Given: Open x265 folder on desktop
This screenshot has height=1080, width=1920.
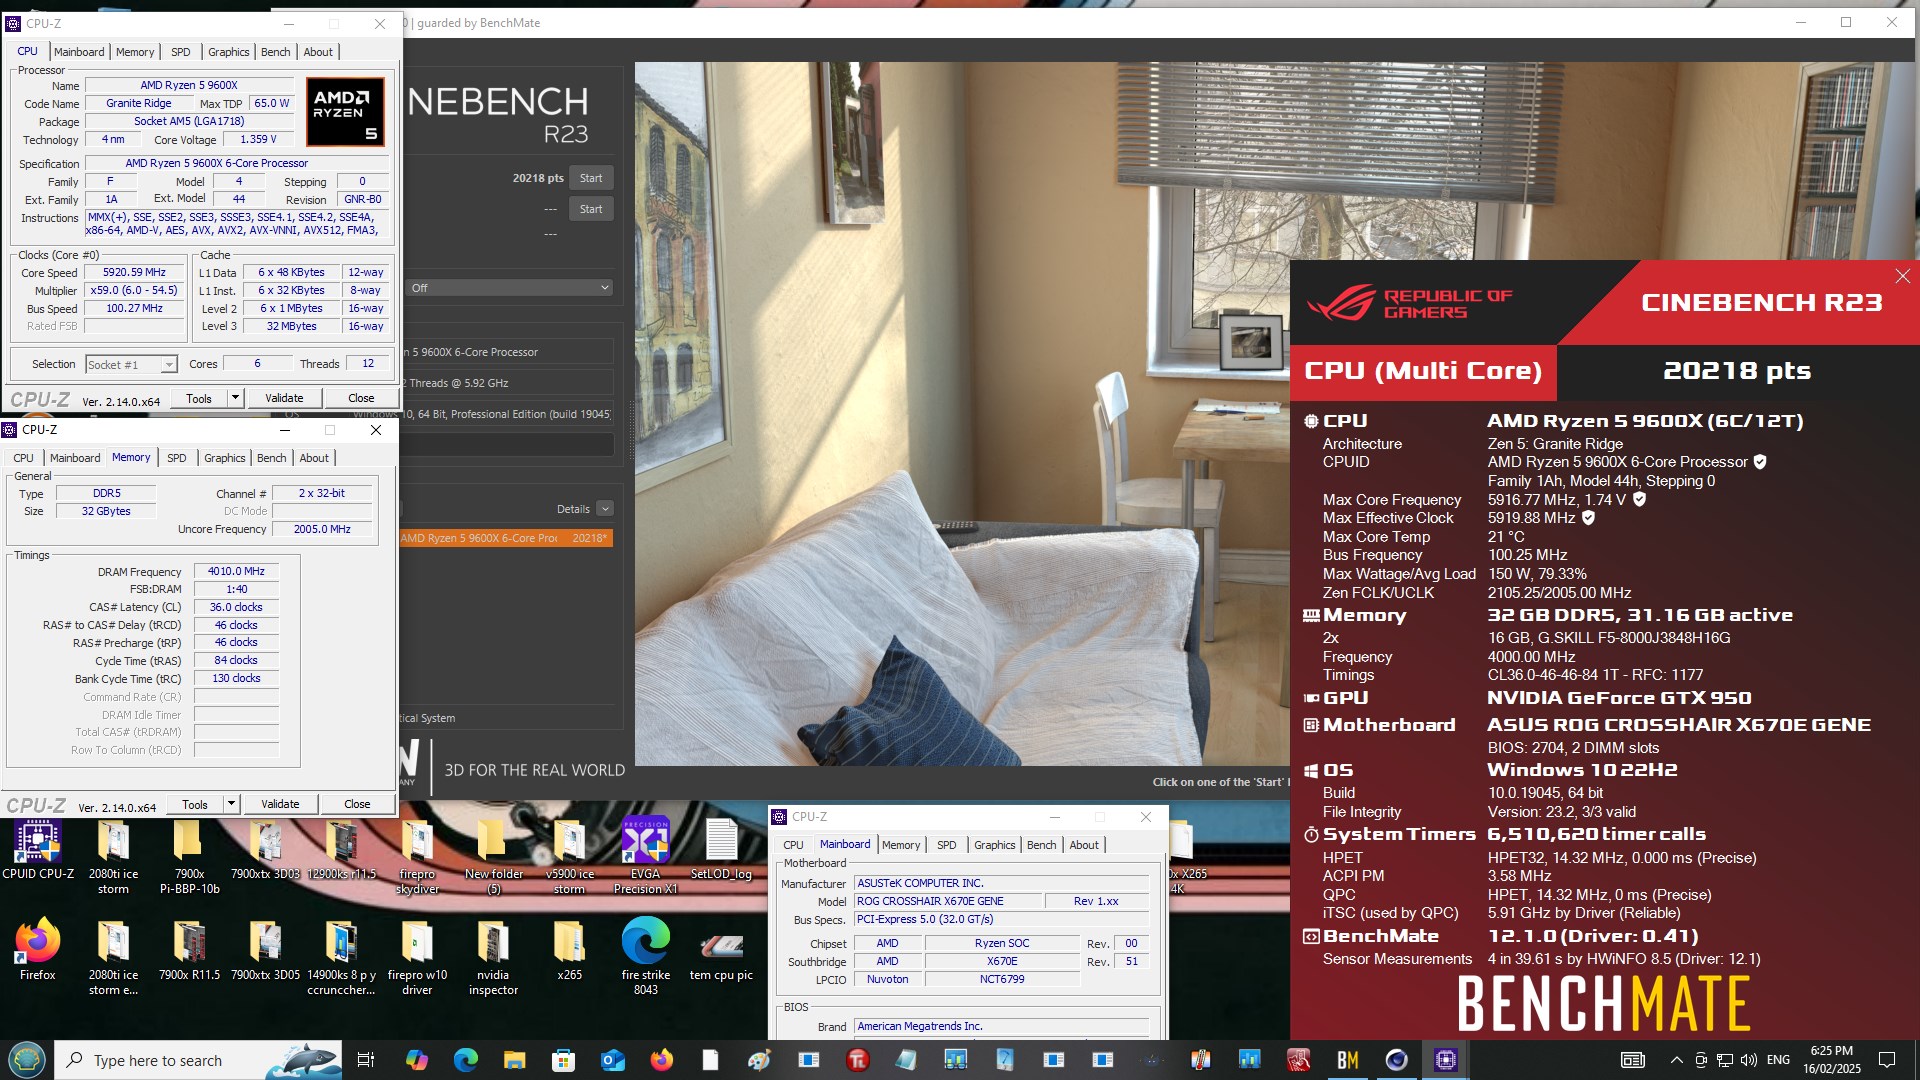Looking at the screenshot, I should tap(569, 950).
